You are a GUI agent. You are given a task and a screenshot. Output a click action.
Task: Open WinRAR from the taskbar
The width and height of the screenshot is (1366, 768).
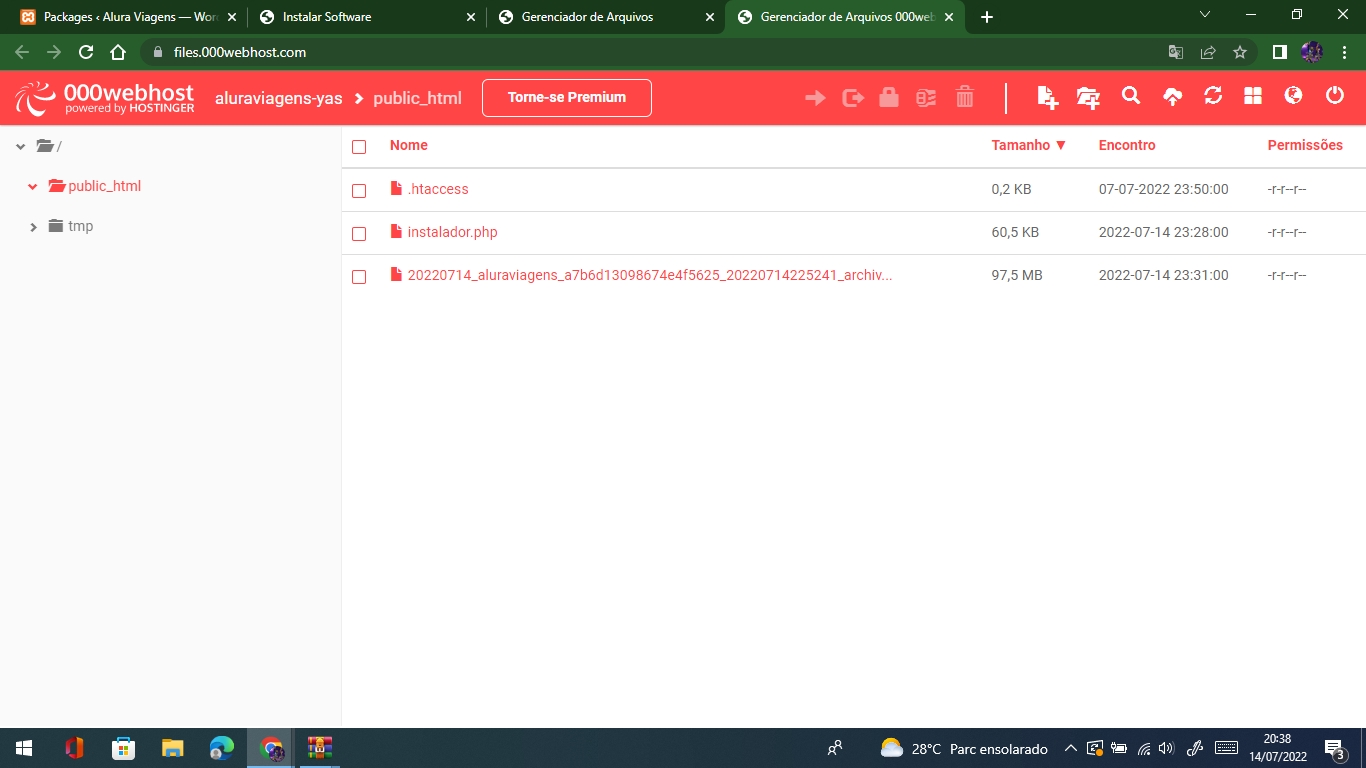320,748
